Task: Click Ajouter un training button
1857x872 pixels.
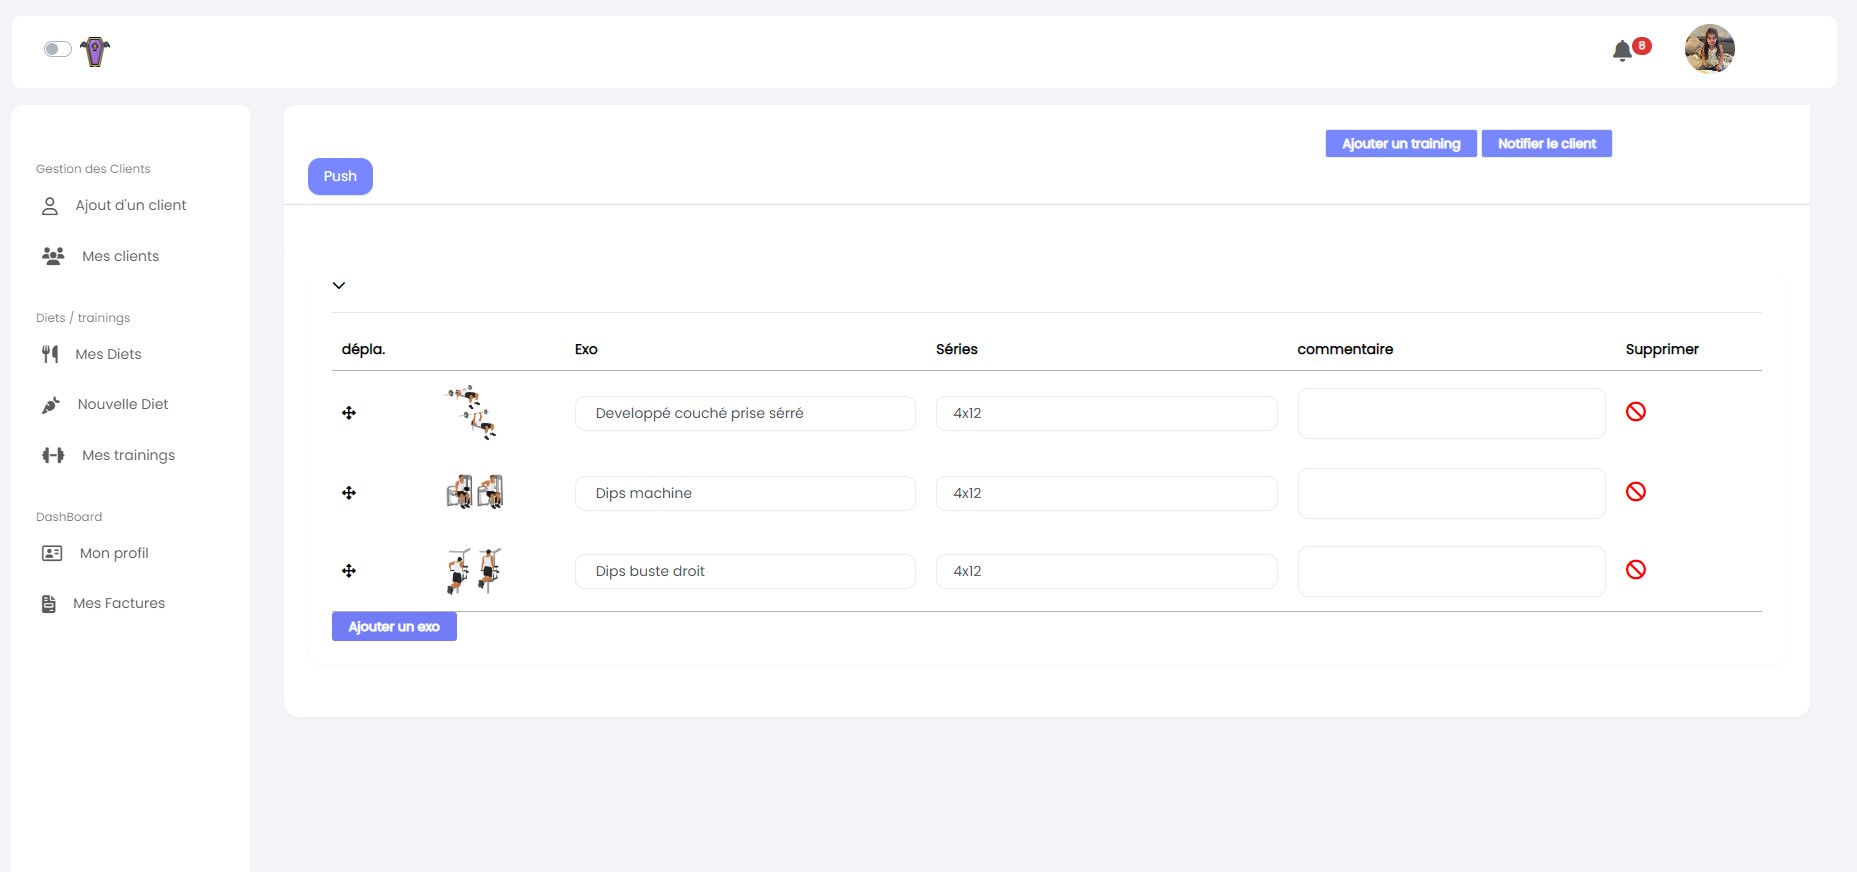Action: coord(1400,144)
